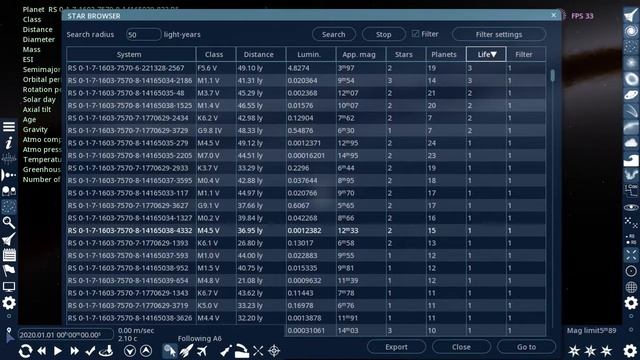Click the sync real time circular arrows icon
The width and height of the screenshot is (640, 360).
click(x=25, y=351)
